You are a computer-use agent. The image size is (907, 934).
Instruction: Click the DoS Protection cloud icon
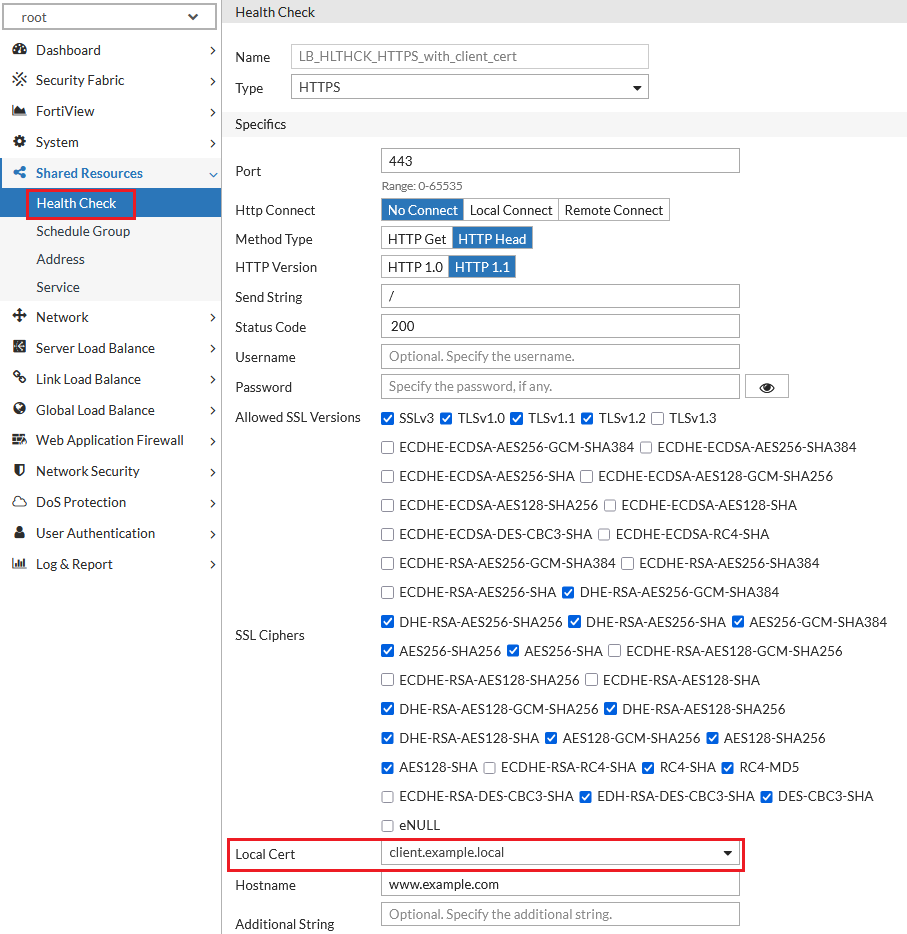[20, 502]
